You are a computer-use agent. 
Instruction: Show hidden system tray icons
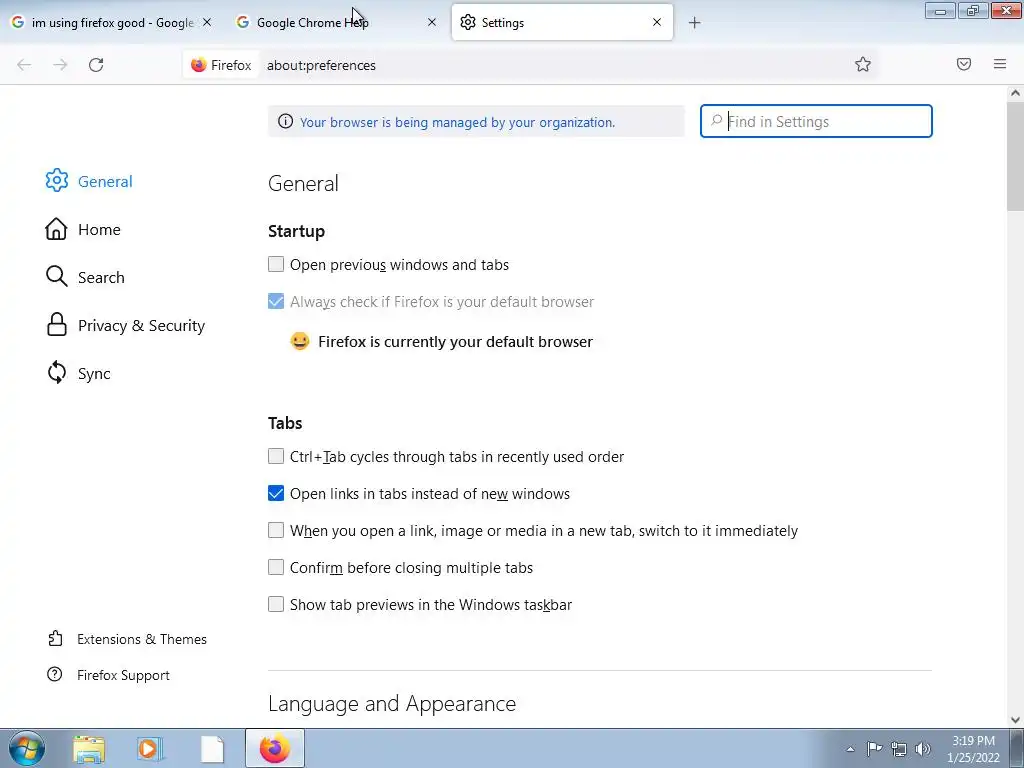(850, 749)
